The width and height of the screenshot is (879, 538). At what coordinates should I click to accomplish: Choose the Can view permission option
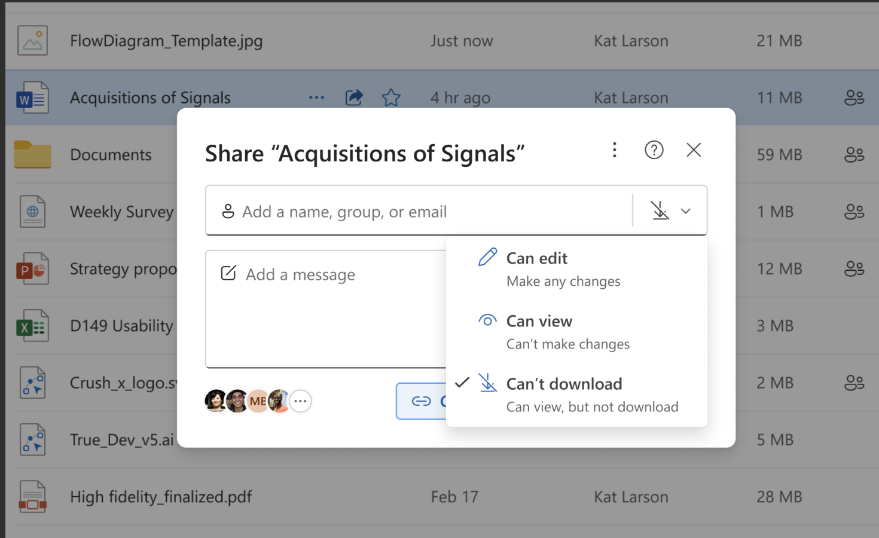point(539,321)
